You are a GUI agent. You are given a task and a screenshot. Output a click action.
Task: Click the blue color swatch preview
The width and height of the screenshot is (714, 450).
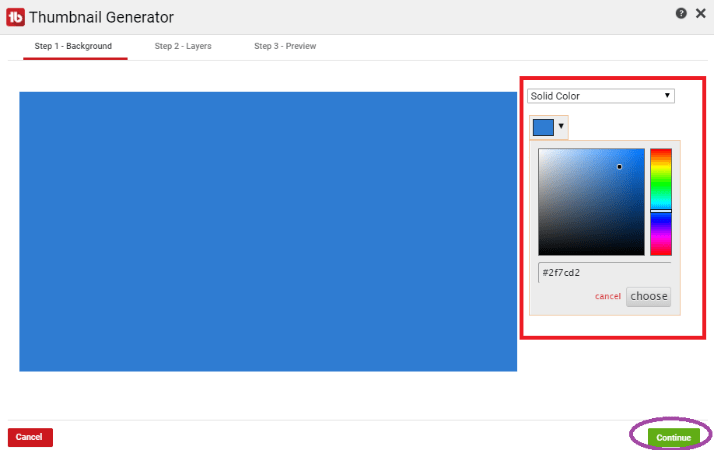pyautogui.click(x=543, y=127)
